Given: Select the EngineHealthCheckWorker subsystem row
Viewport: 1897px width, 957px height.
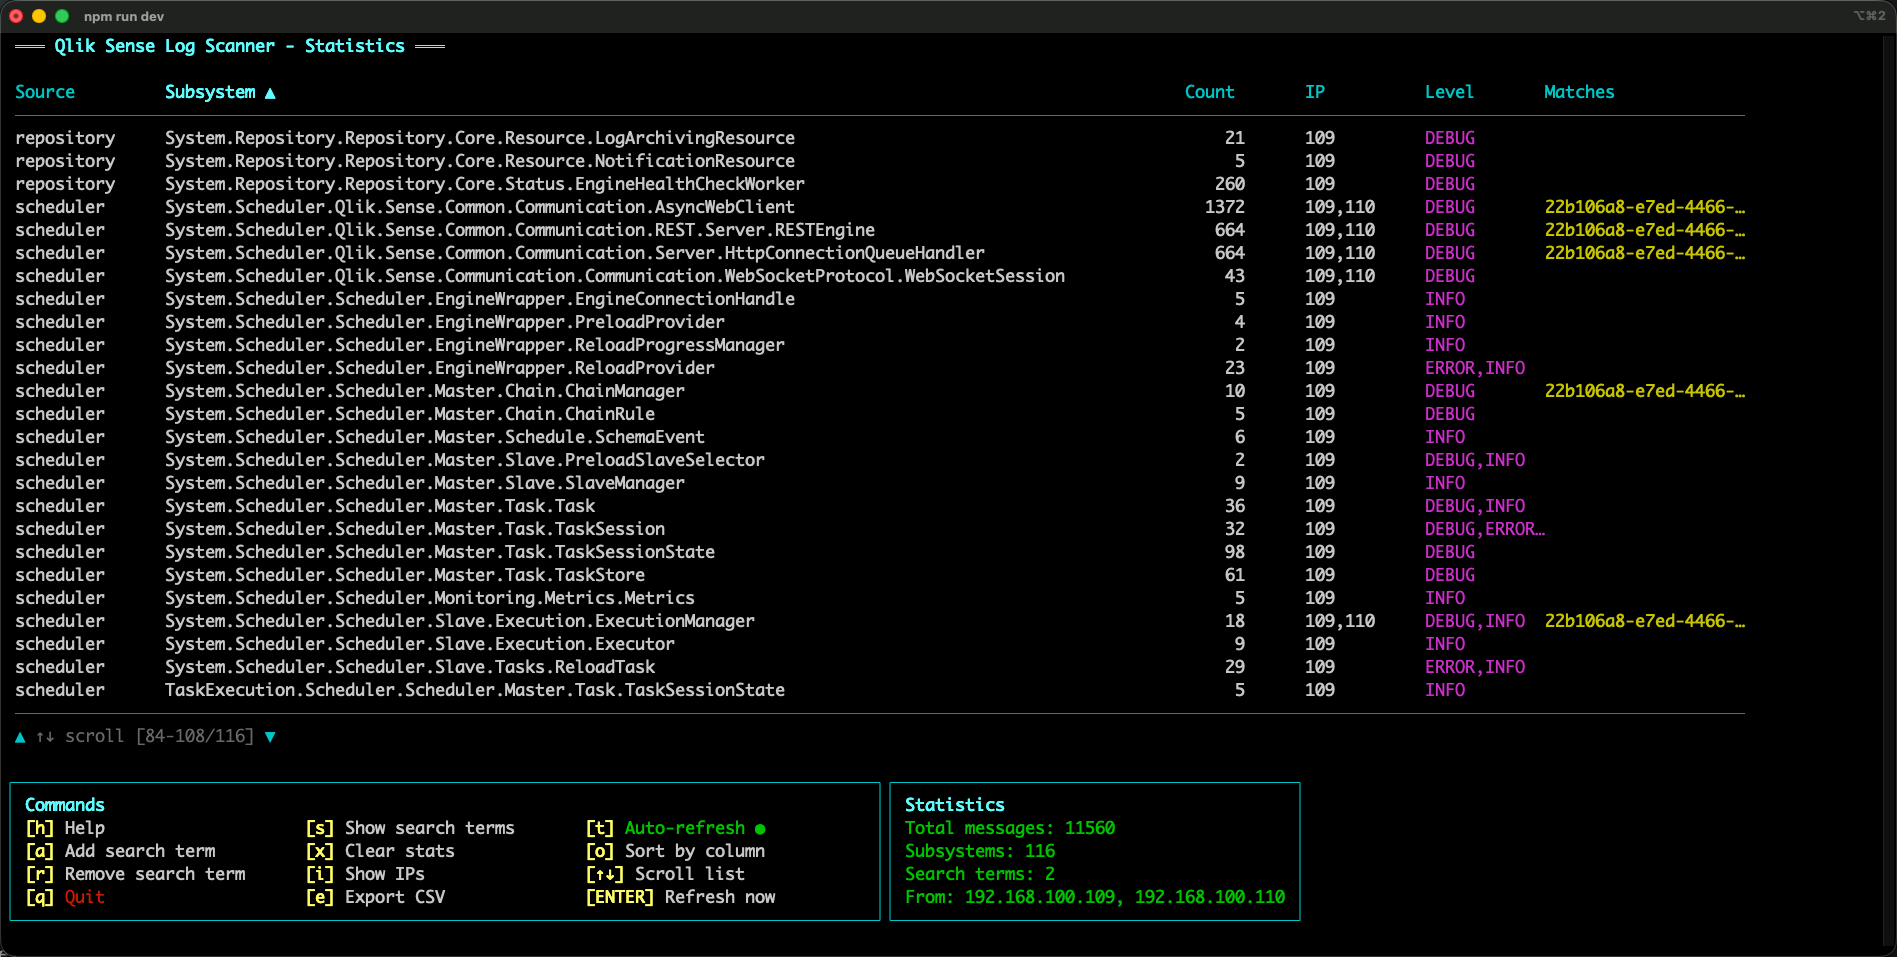Looking at the screenshot, I should [484, 184].
